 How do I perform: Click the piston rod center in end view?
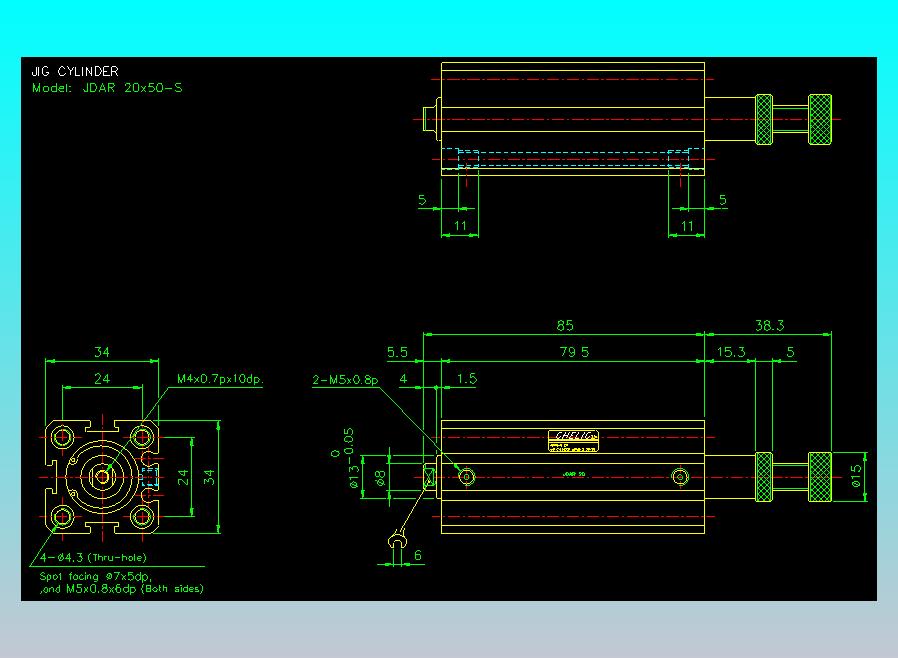[x=103, y=476]
